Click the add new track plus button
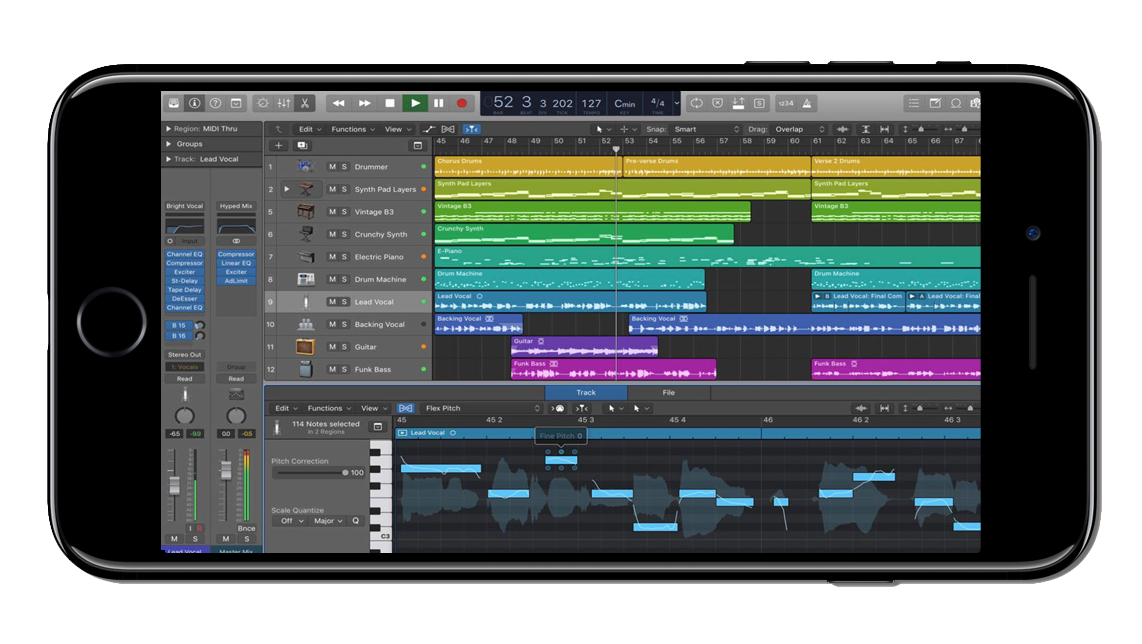Screen dimensions: 1142x644 tap(278, 146)
